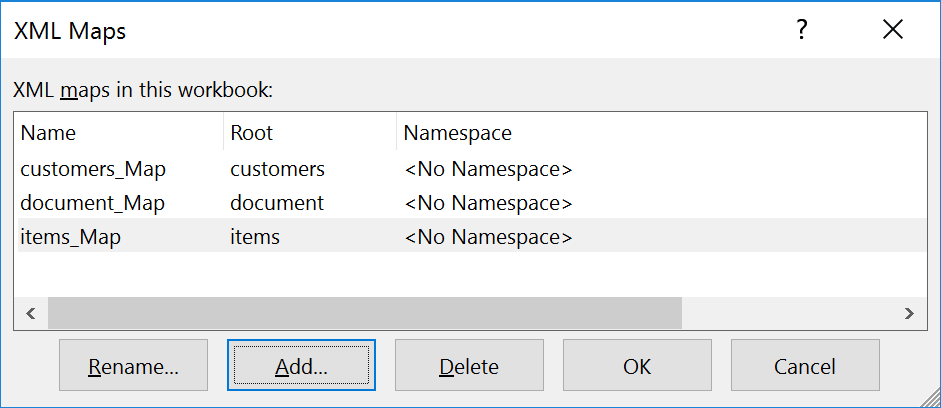Confirm with the OK button
Screen dimensions: 941x408
(637, 366)
